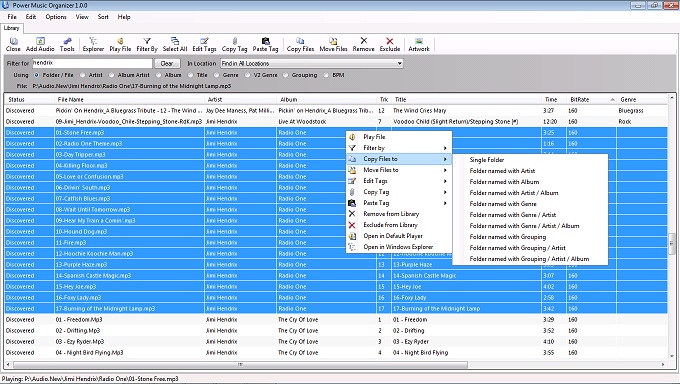Select the Genre filter radio button
The image size is (680, 384).
216,75
